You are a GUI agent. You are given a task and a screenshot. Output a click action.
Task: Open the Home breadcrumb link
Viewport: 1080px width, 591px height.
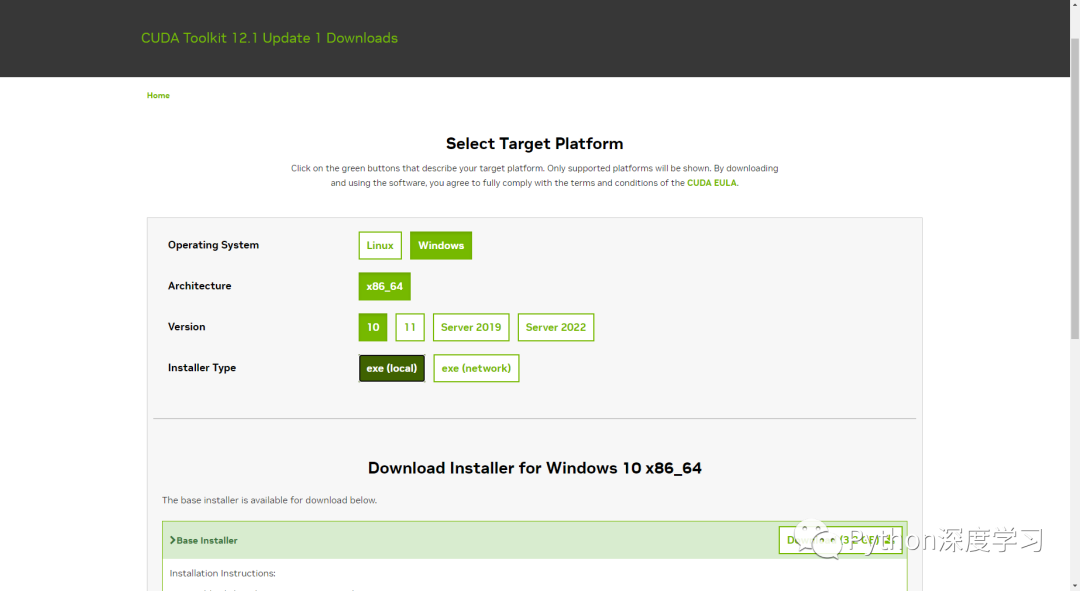(x=158, y=96)
